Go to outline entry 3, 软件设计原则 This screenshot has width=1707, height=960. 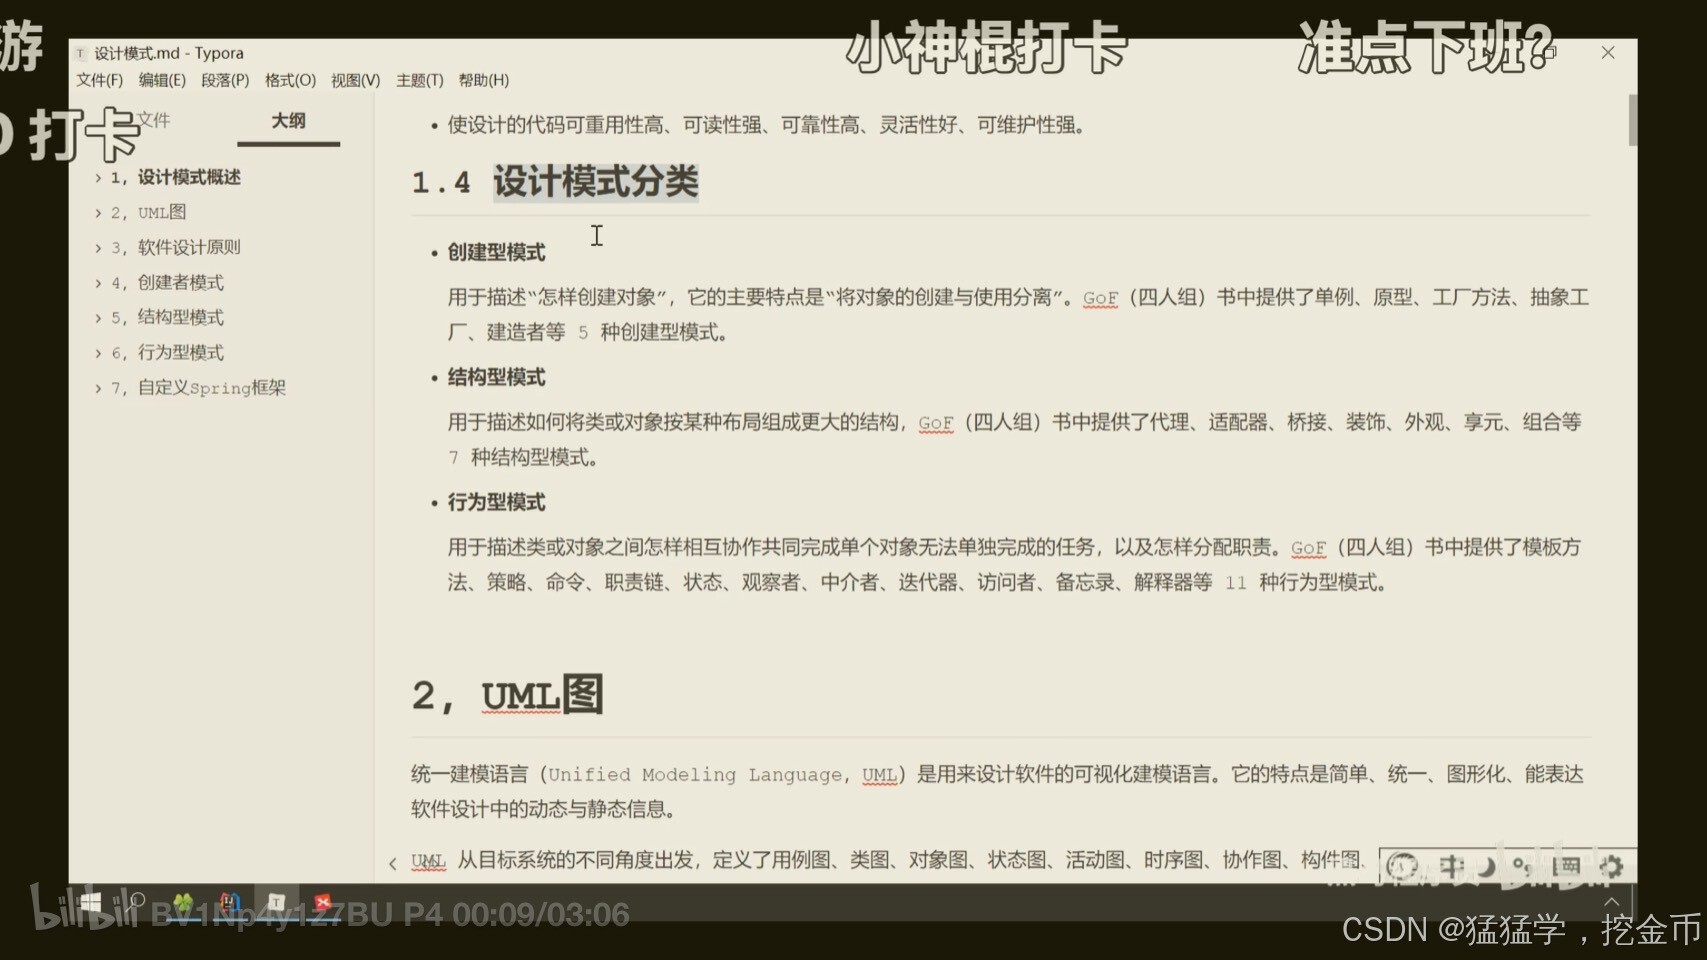[x=175, y=247]
